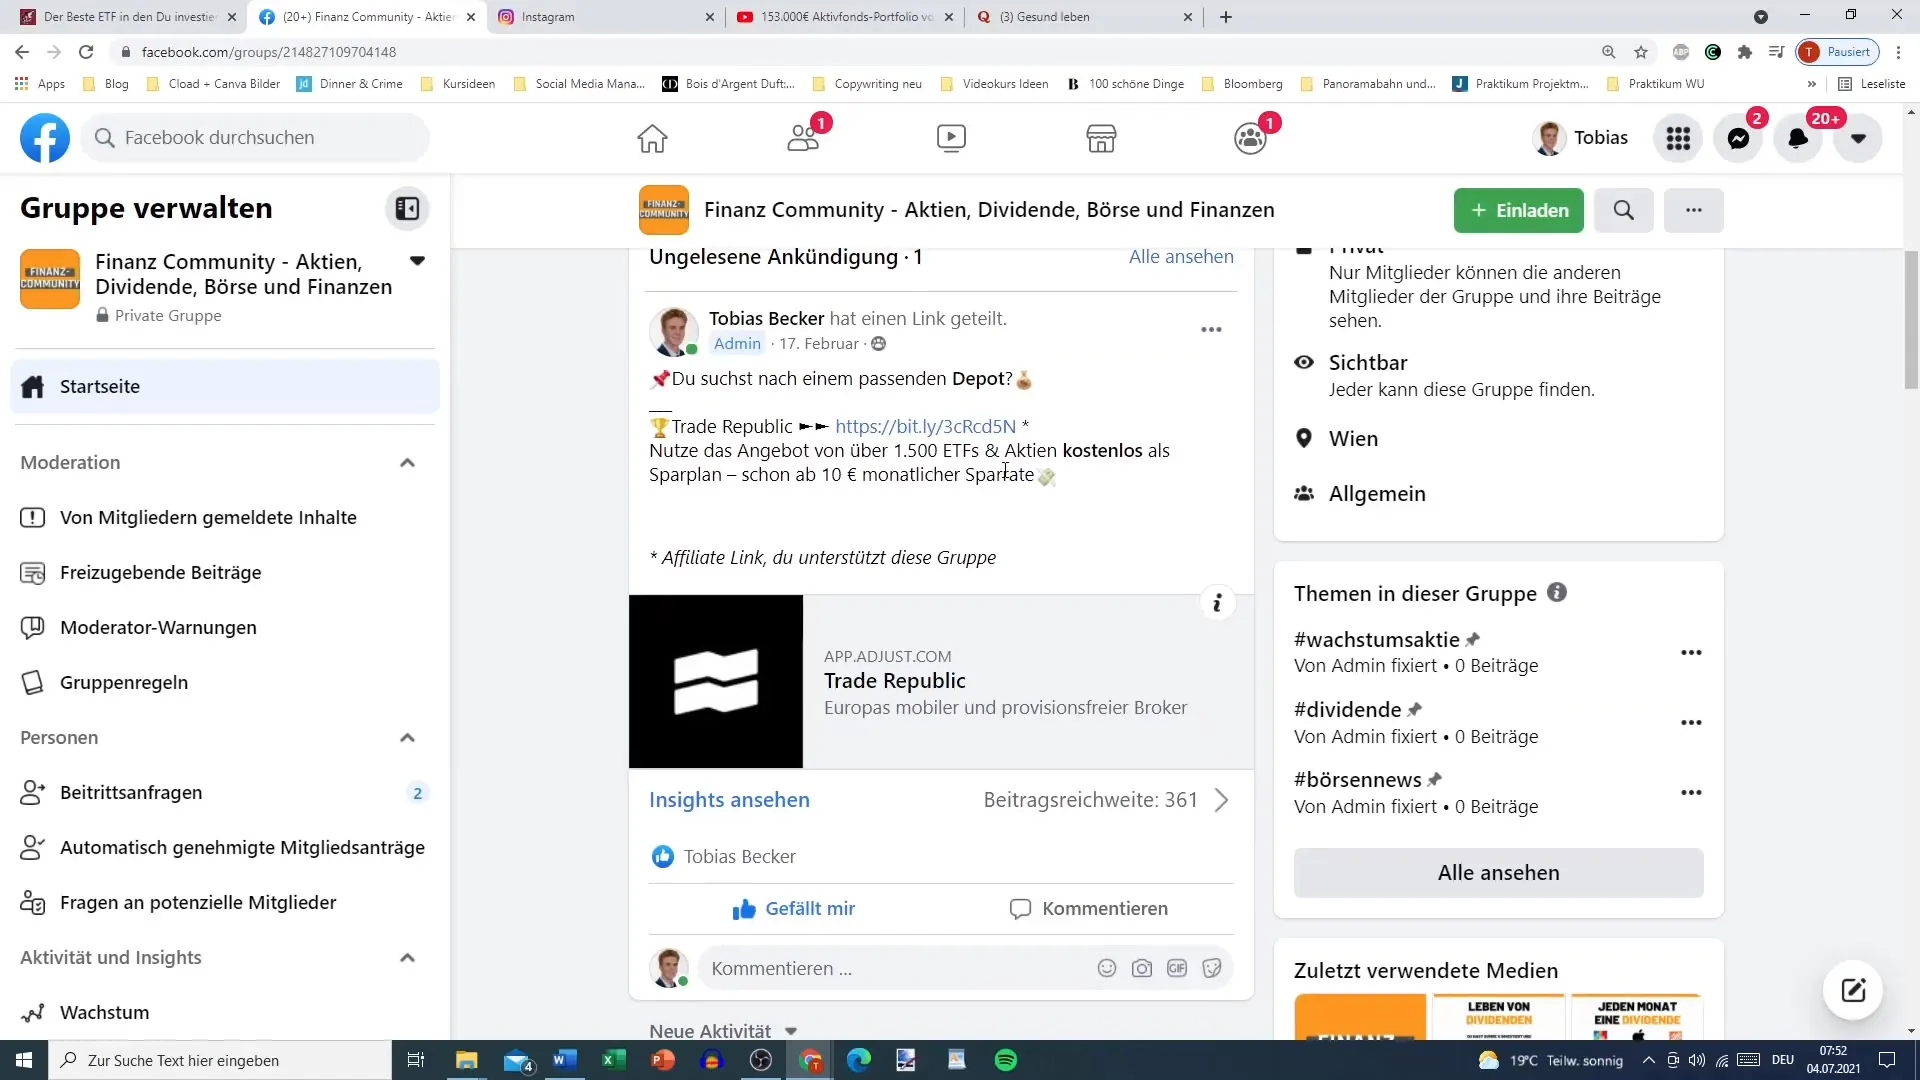This screenshot has width=1920, height=1080.
Task: Collapse the Personen section
Action: click(407, 738)
